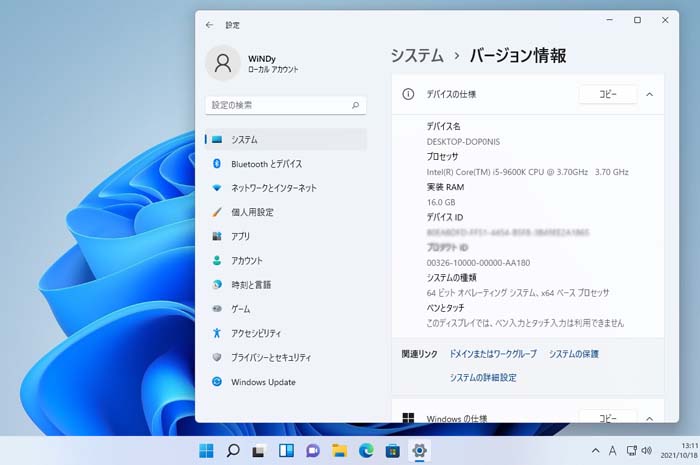Open ゲーム settings page
700x465 pixels.
pos(286,309)
